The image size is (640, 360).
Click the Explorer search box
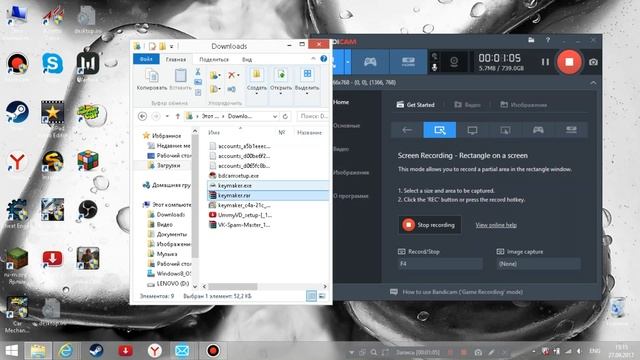[x=313, y=116]
